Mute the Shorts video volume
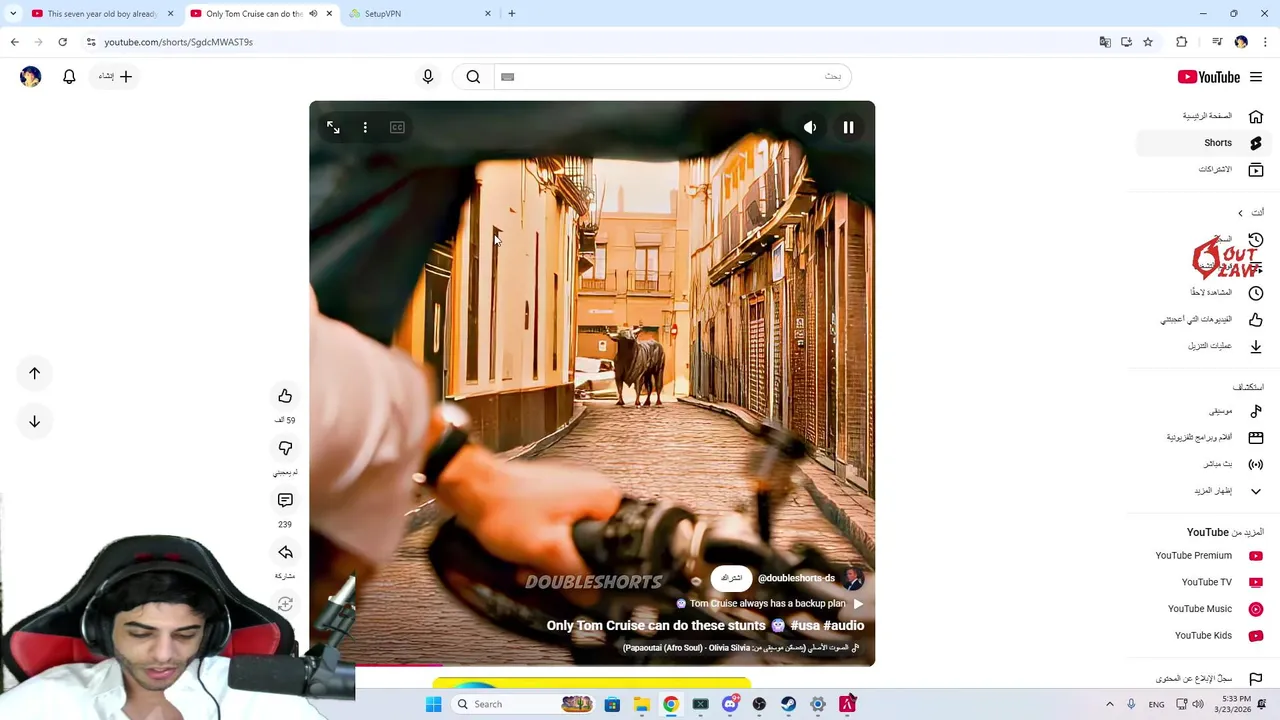 point(810,128)
